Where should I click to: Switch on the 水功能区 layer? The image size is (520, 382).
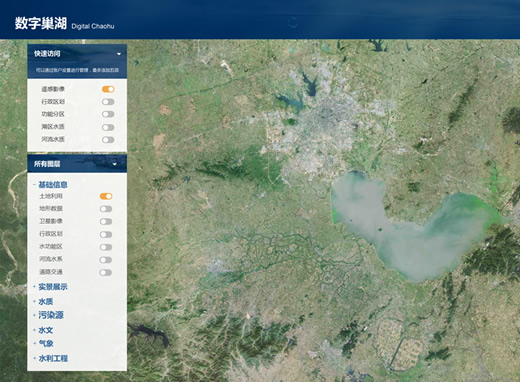click(106, 247)
